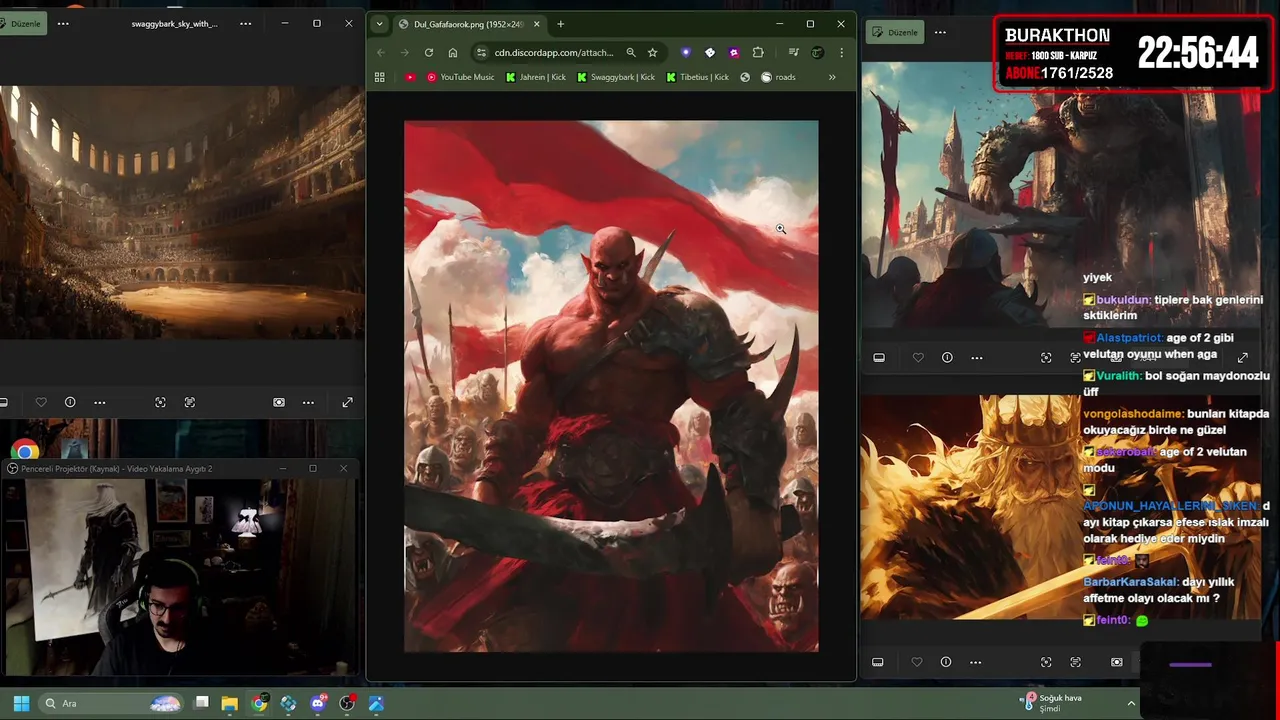Toggle filmstrip in golden king photo window
The image size is (1280, 720).
(877, 662)
